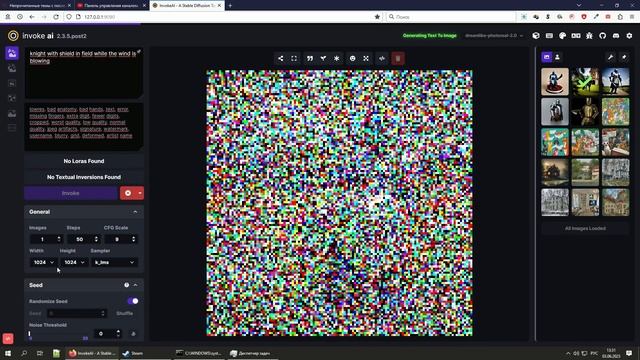Click the Invoke button
This screenshot has width=640, height=360.
click(71, 193)
